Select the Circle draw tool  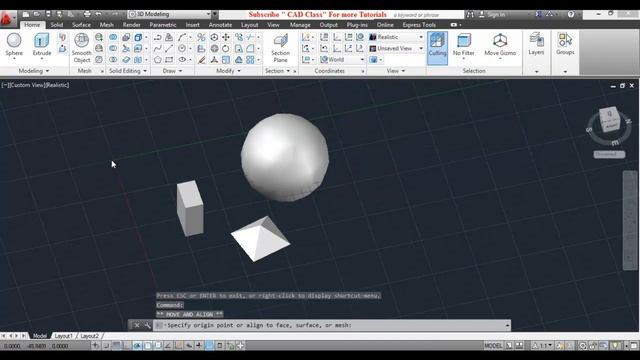182,48
